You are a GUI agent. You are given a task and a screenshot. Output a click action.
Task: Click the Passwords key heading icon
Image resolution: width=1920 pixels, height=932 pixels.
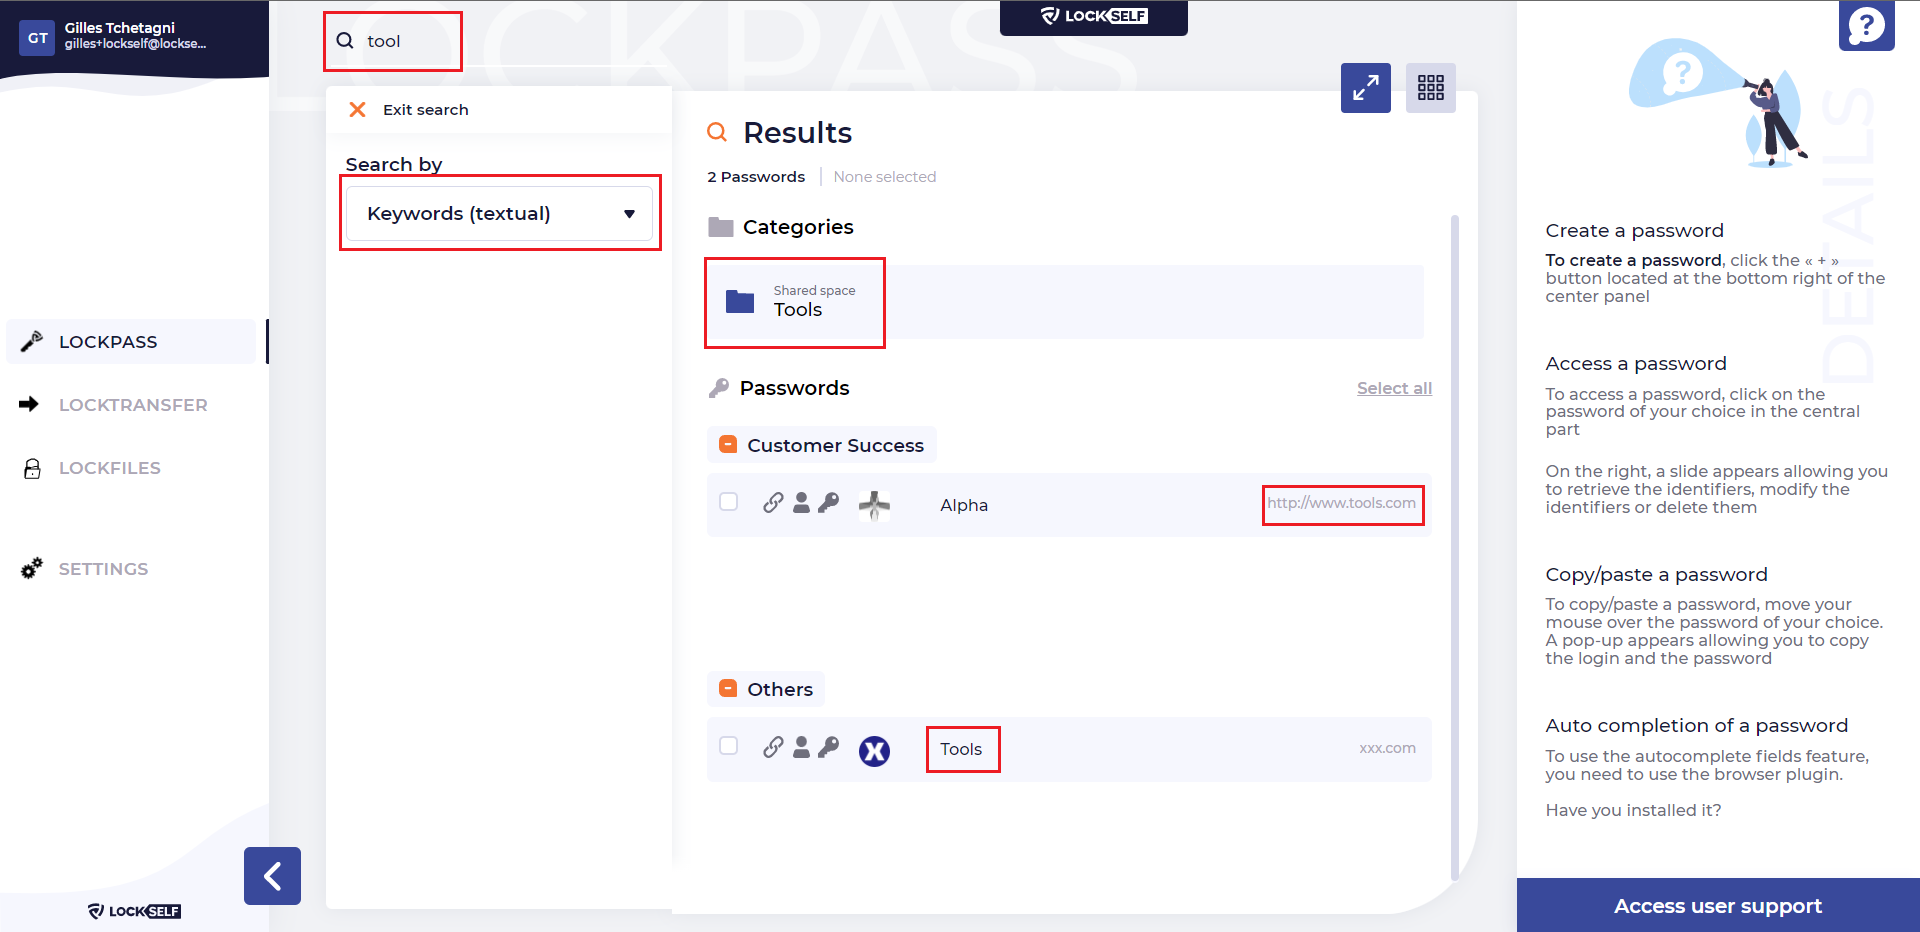pos(719,388)
